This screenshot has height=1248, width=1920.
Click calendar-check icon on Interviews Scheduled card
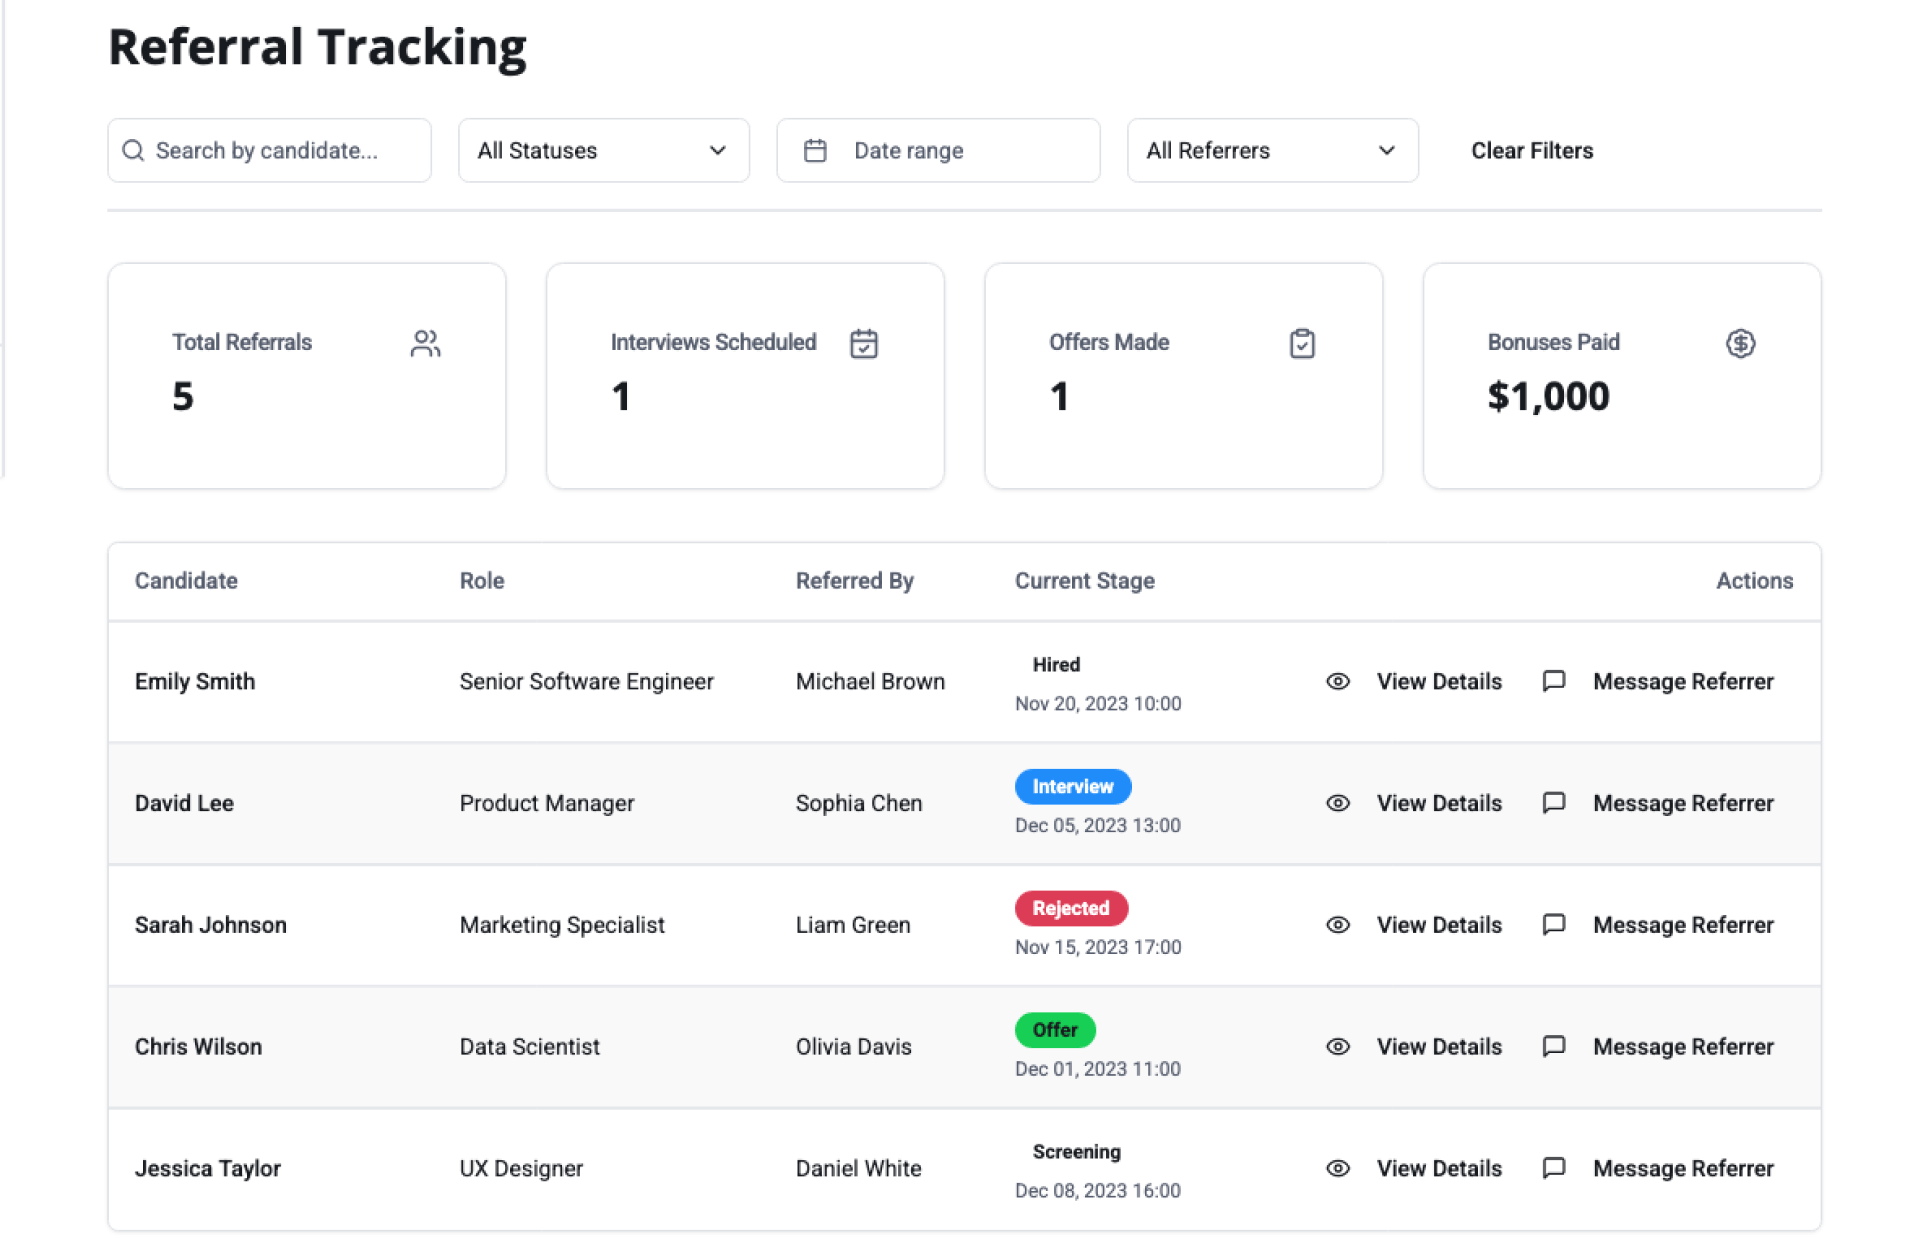point(863,343)
